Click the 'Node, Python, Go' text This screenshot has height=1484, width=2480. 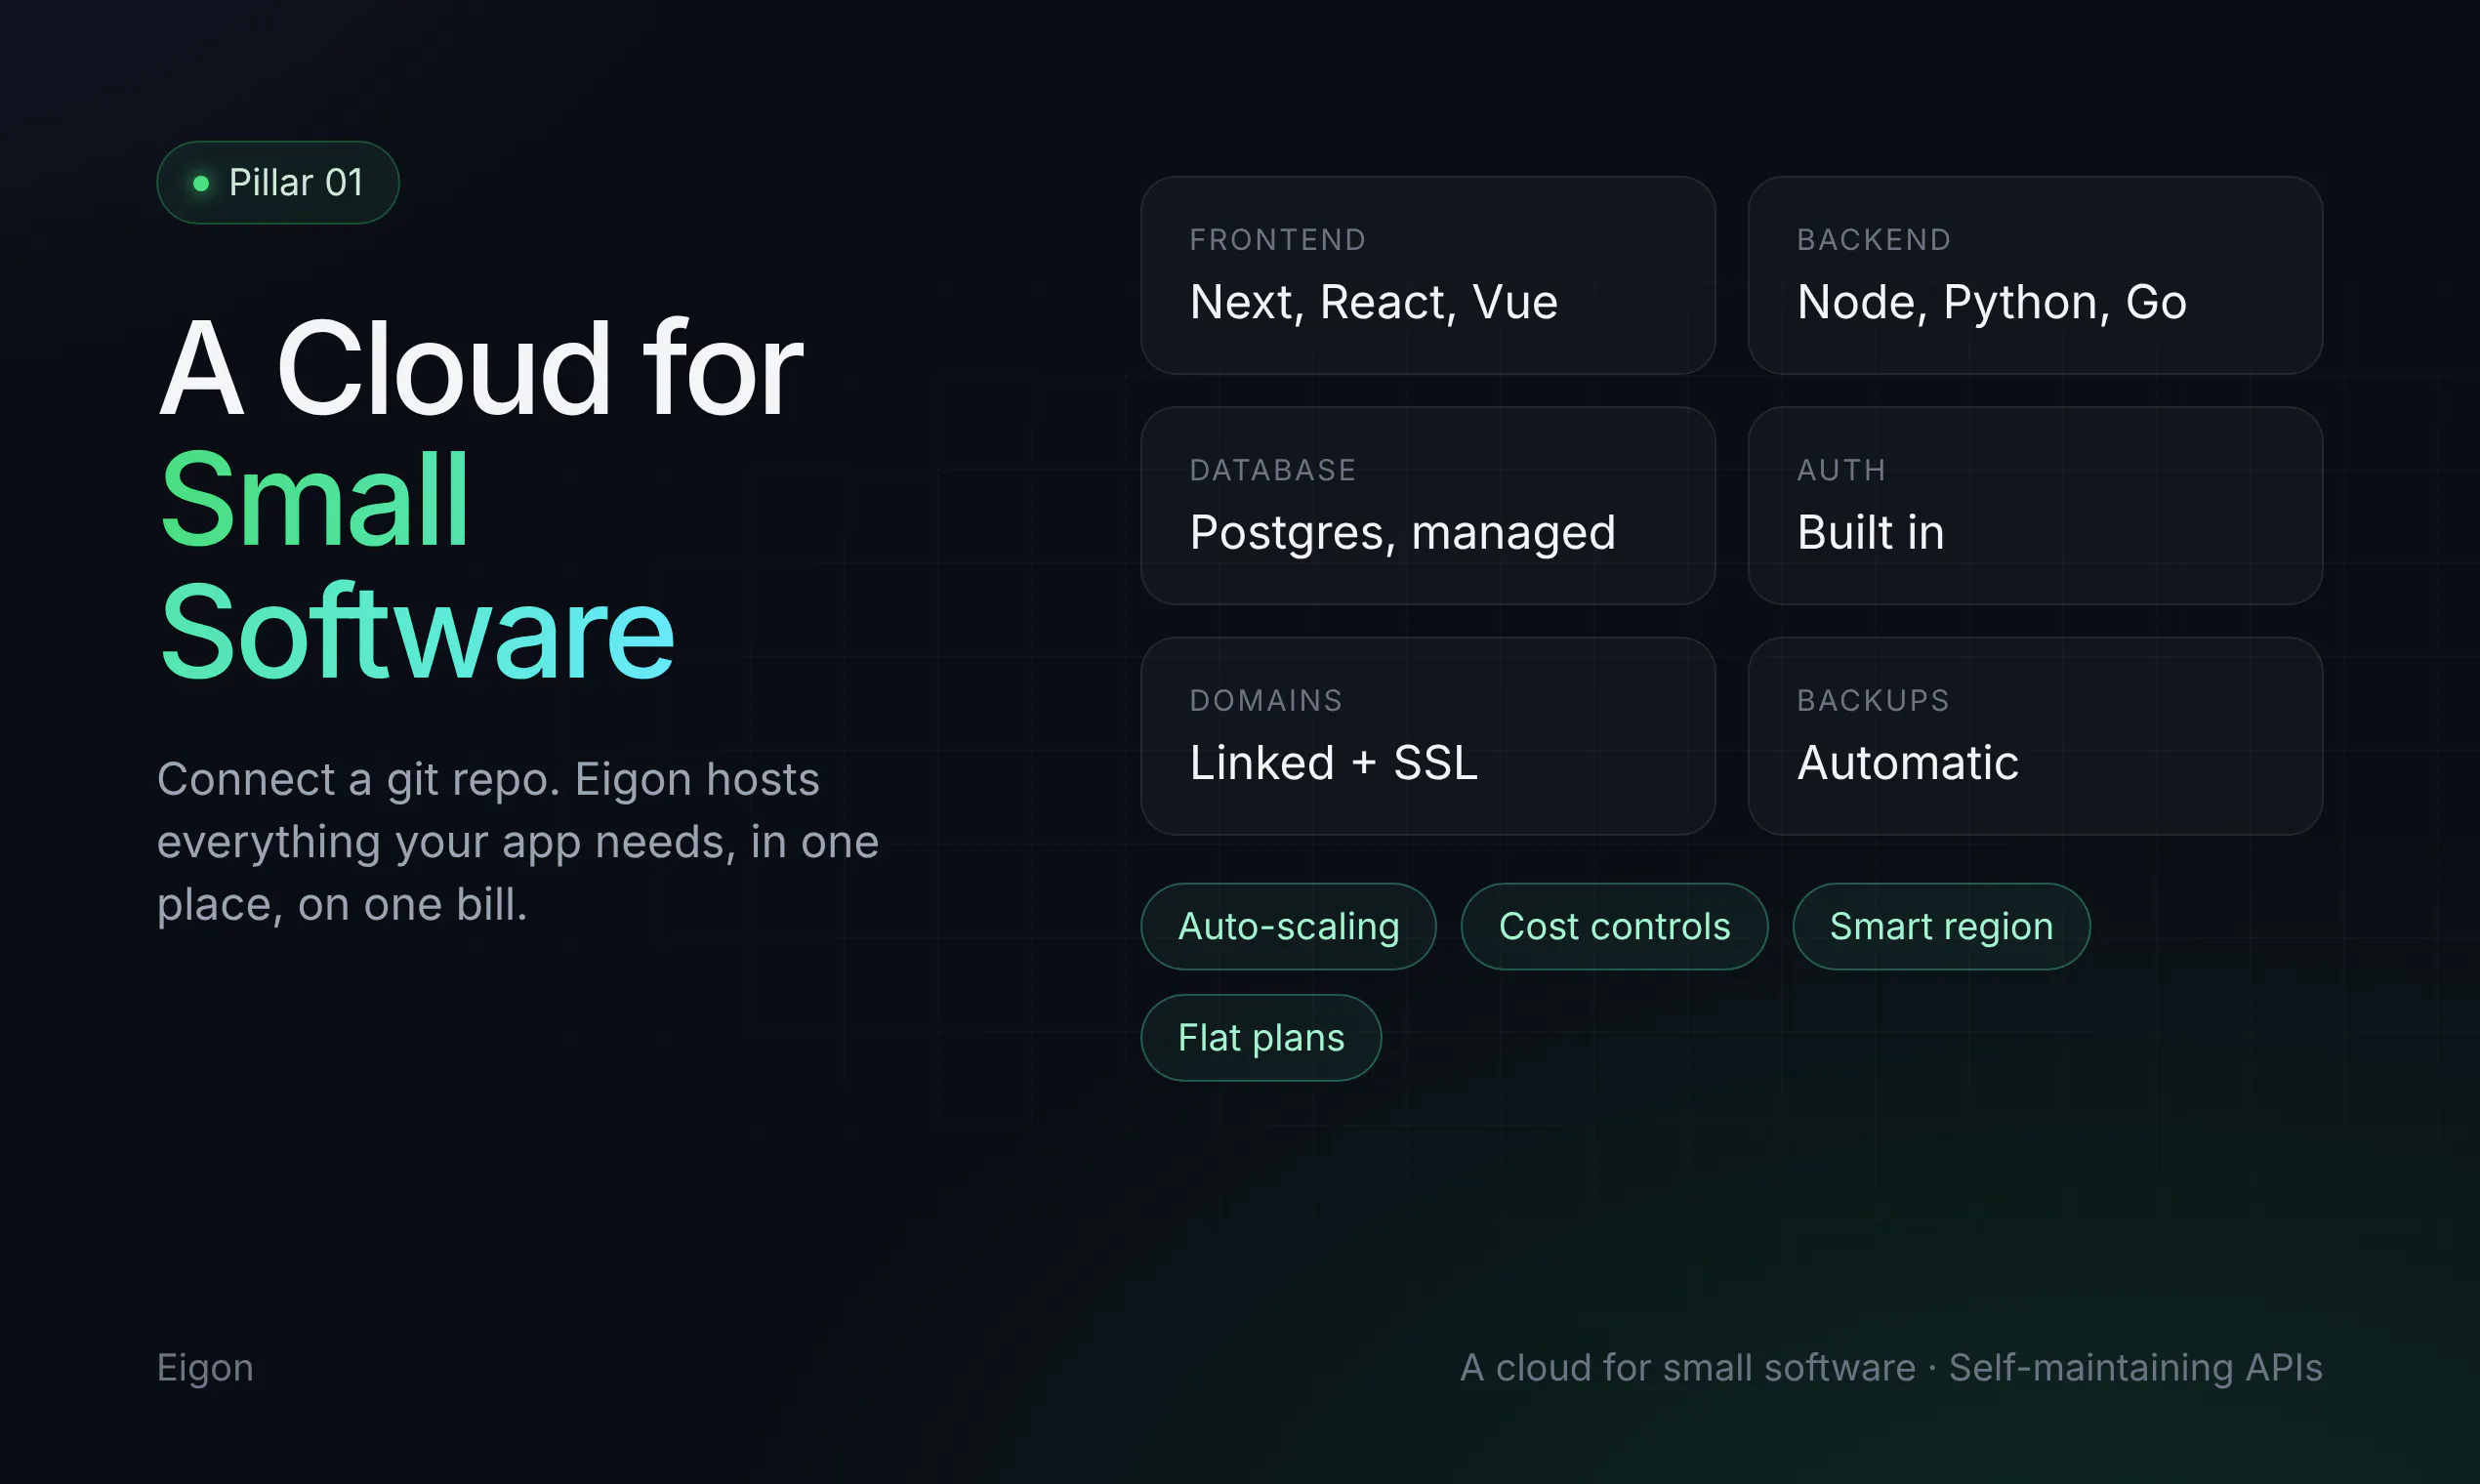tap(1992, 302)
